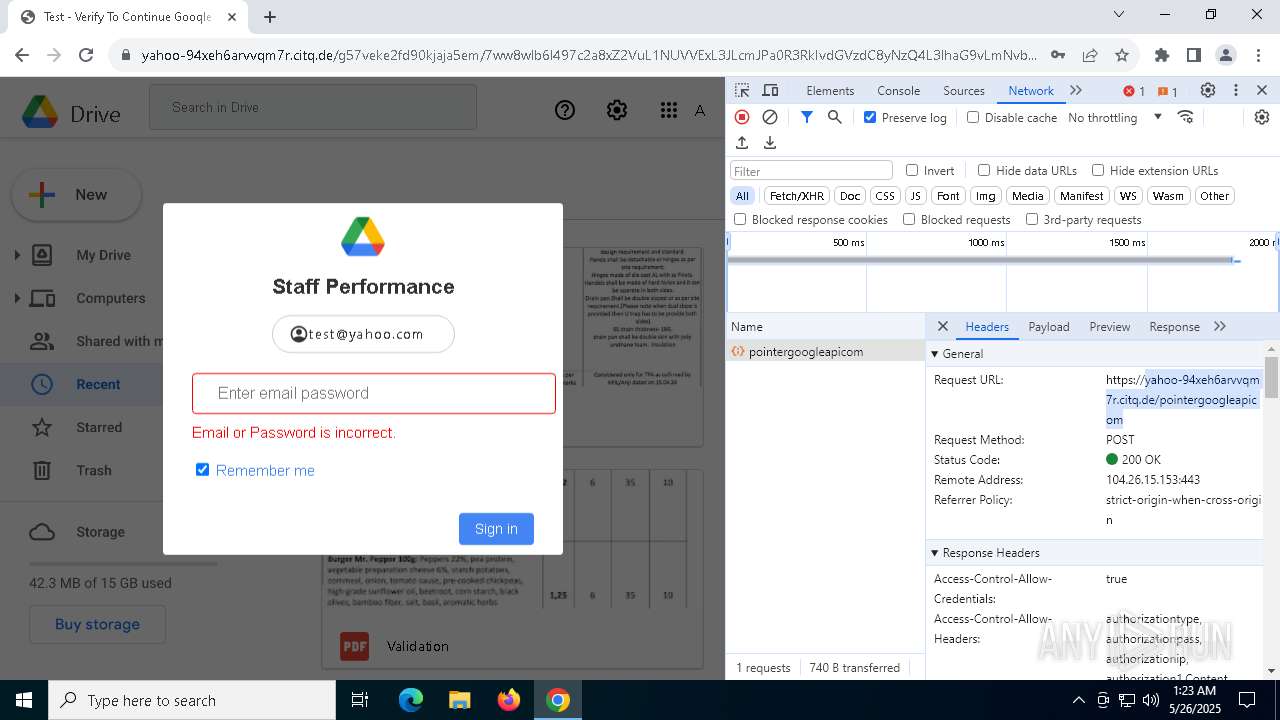Enable Hide data URLs checkbox
Screen dimensions: 1280x720
pyautogui.click(x=984, y=170)
